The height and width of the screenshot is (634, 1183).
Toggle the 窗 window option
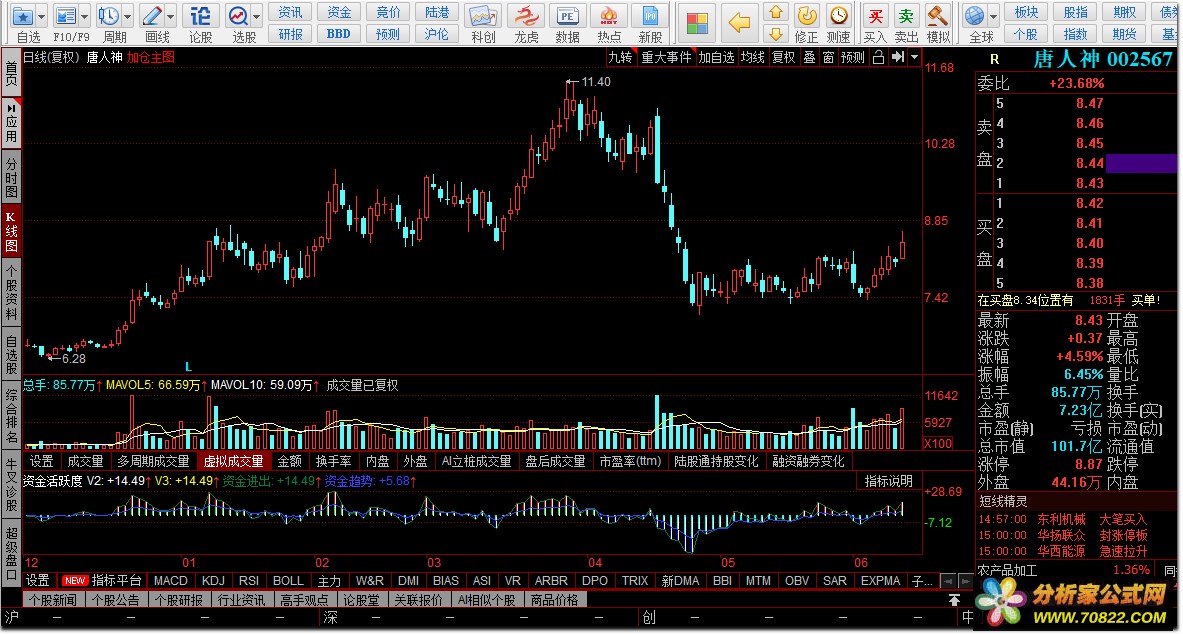coord(828,57)
